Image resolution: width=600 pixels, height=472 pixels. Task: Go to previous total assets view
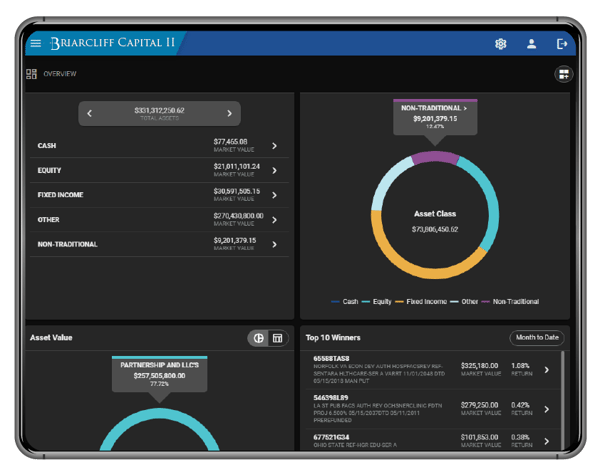coord(90,113)
